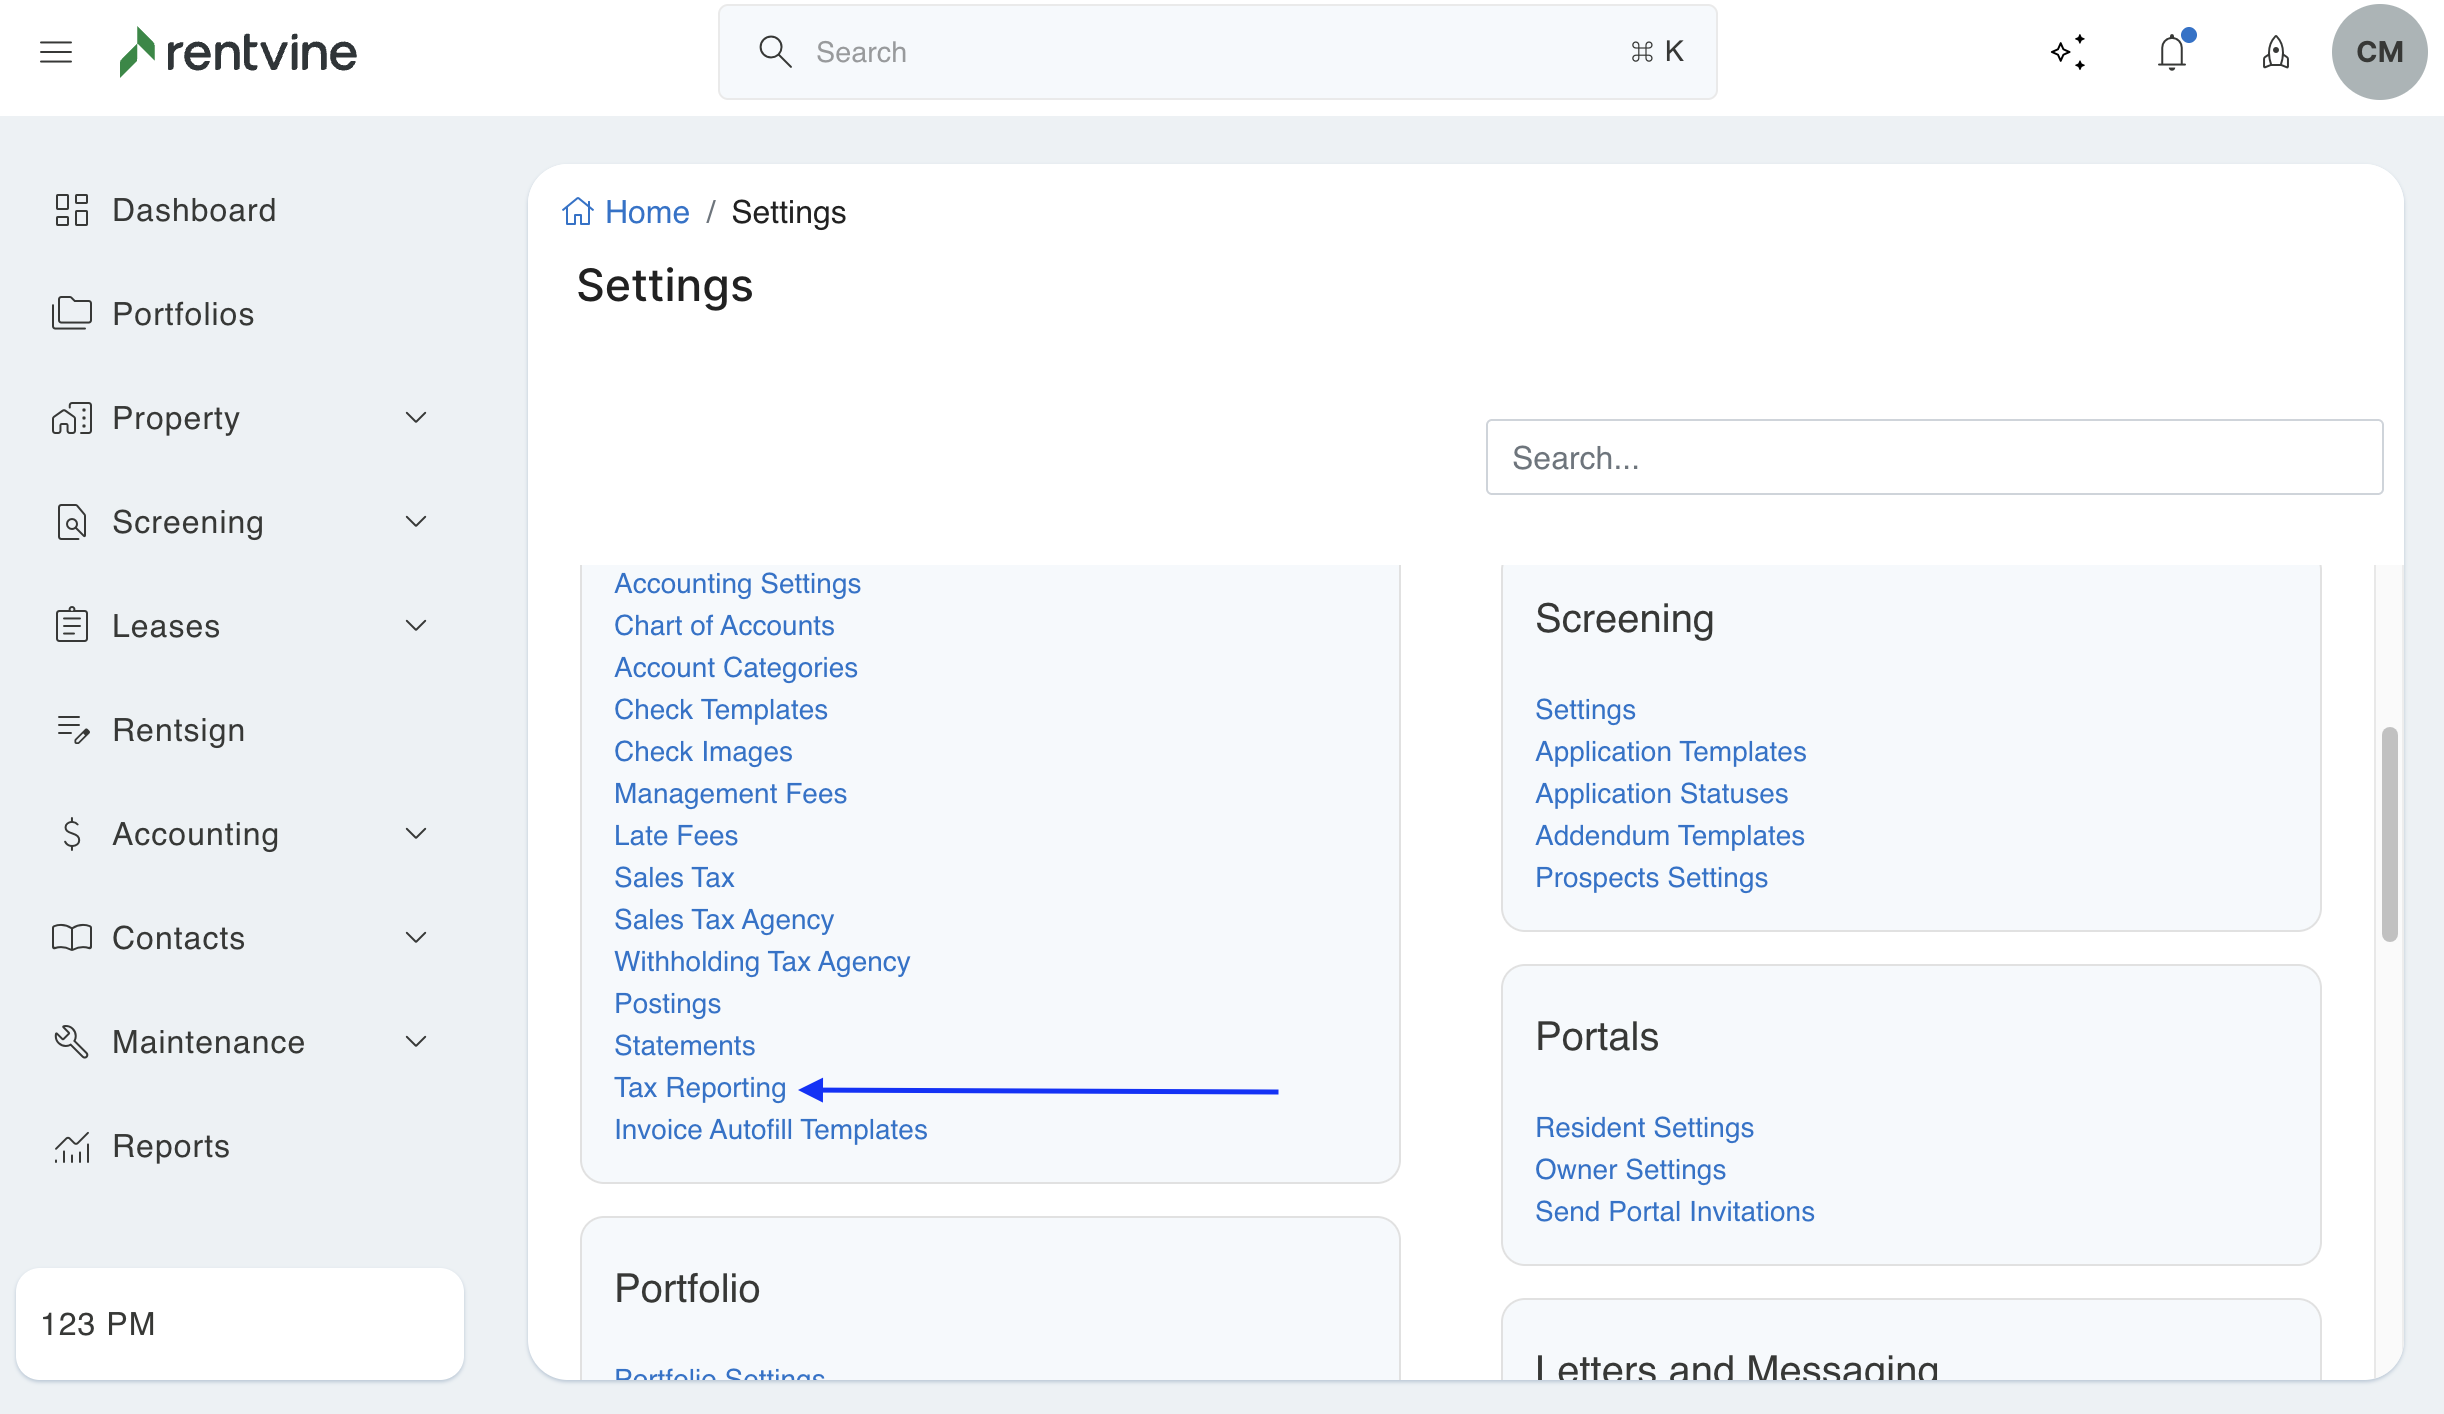The width and height of the screenshot is (2444, 1414).
Task: Go to Portfolios in sidebar
Action: (183, 314)
